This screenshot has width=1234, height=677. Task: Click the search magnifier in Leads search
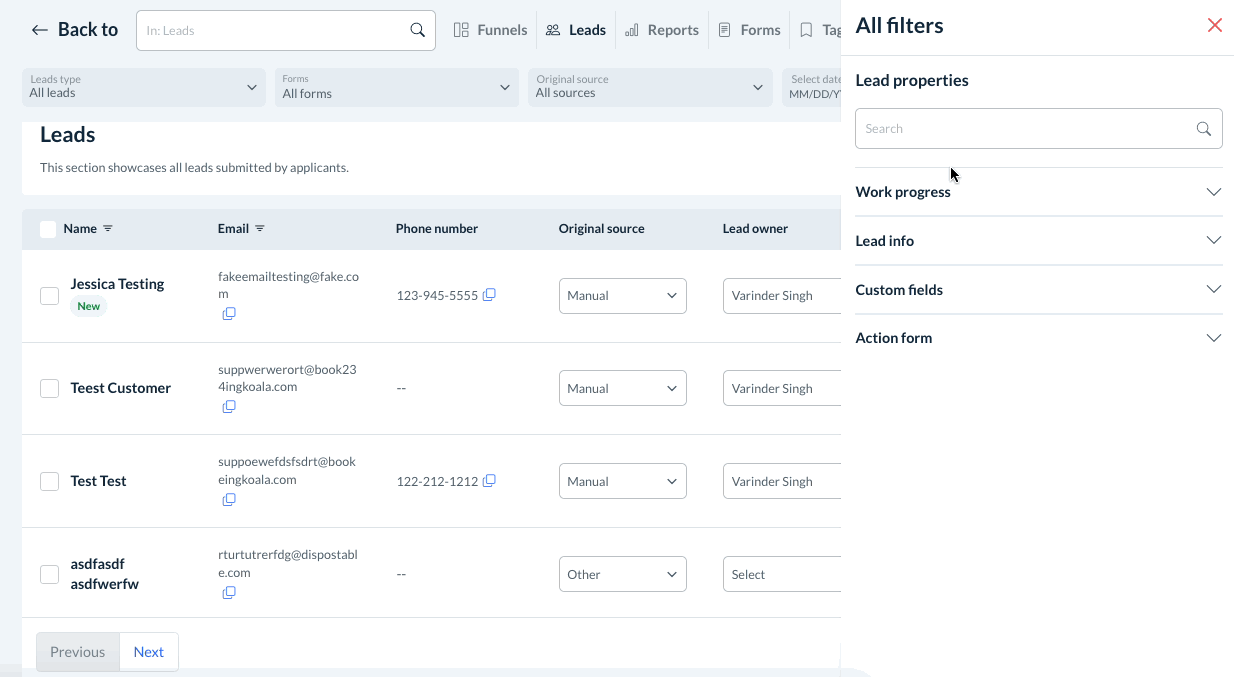[x=418, y=30]
